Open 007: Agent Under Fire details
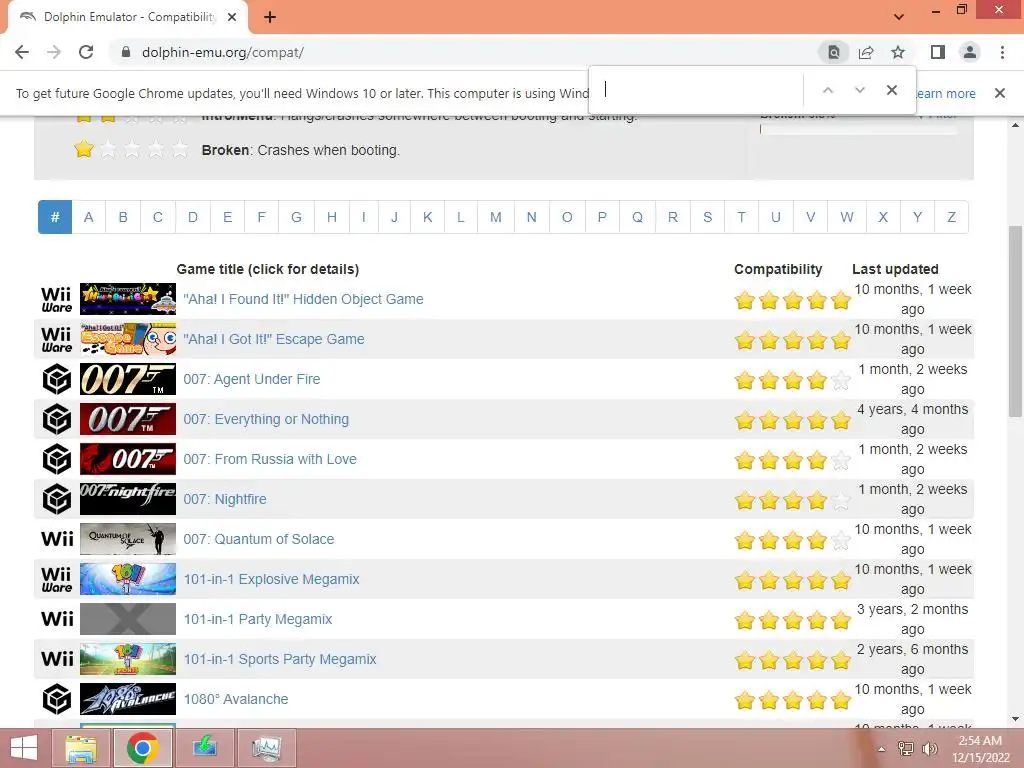Viewport: 1024px width, 768px height. [251, 379]
